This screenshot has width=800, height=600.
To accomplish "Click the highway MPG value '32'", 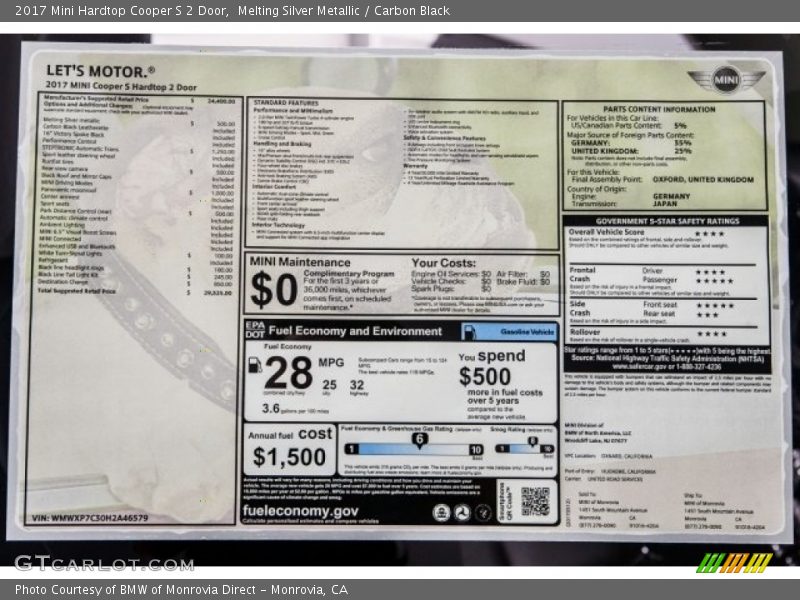I will click(x=357, y=385).
